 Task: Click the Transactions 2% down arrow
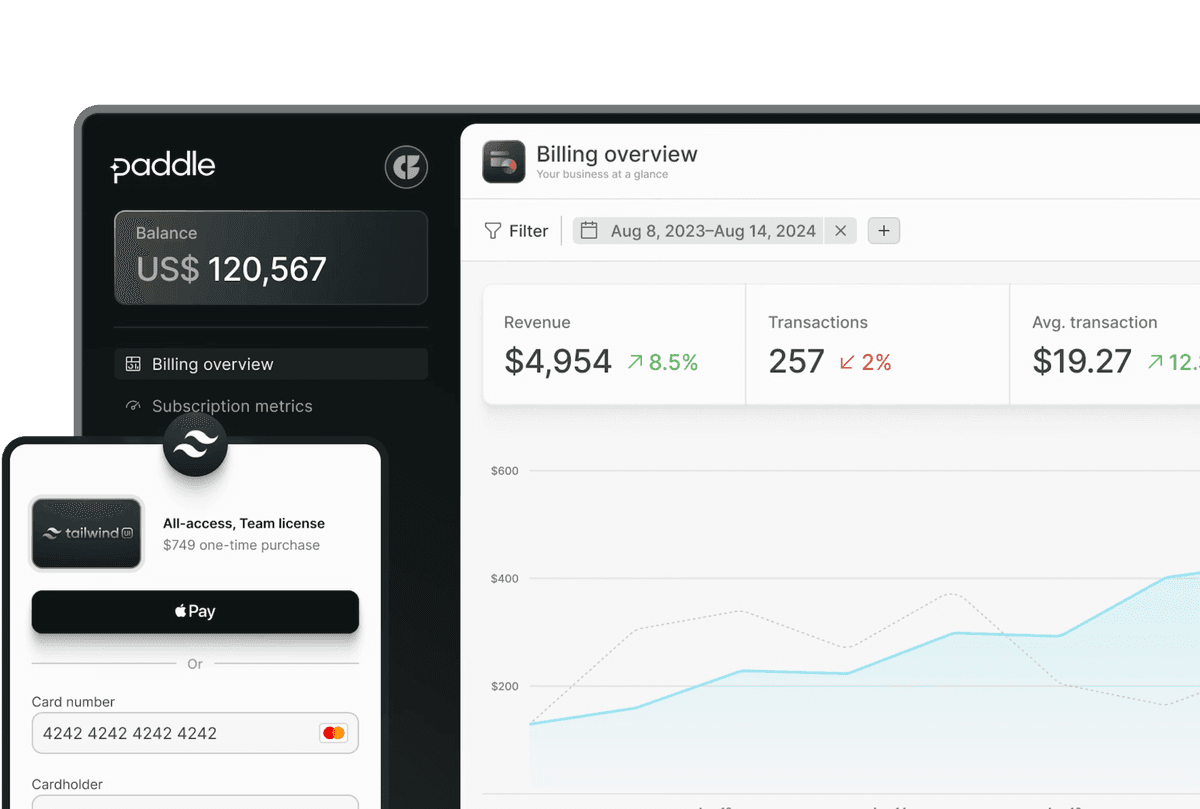click(x=847, y=362)
